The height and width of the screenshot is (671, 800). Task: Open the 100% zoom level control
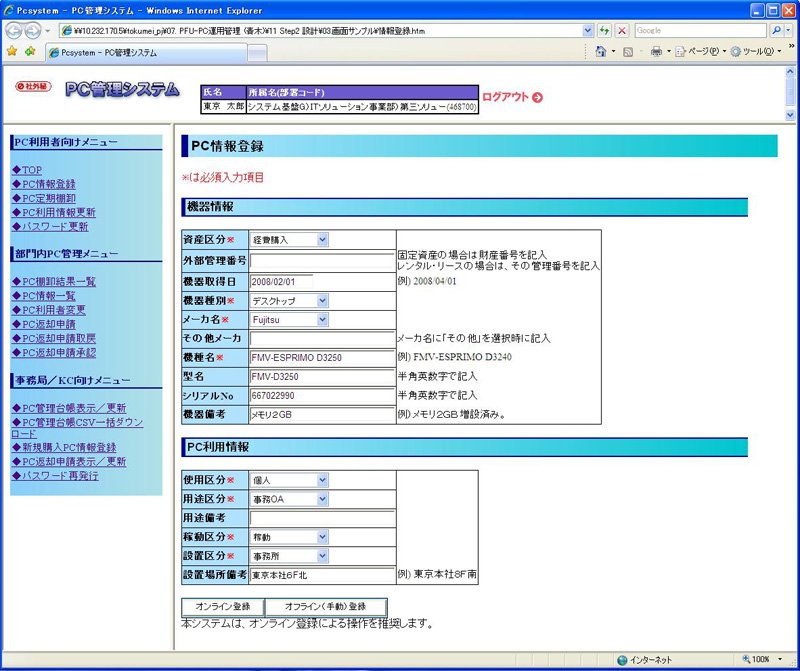(762, 659)
